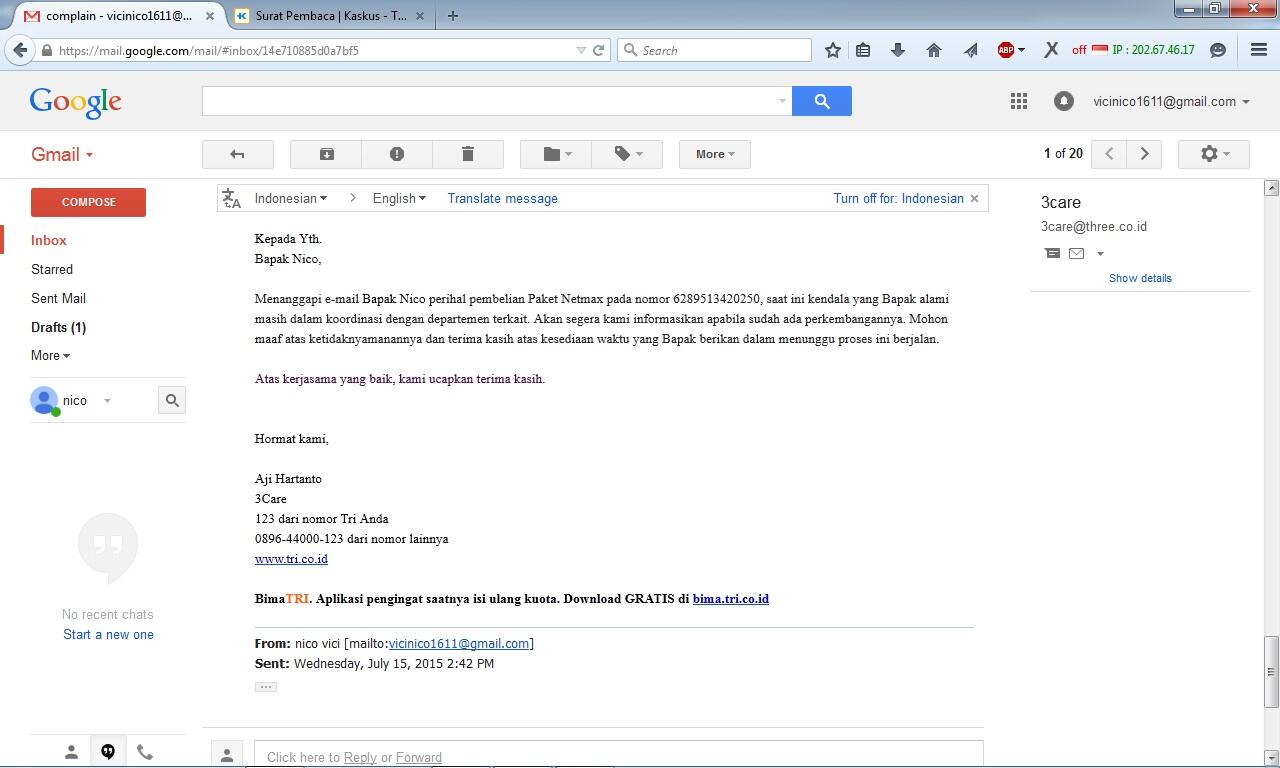Reload the page with the refresh icon
This screenshot has width=1280, height=768.
[x=599, y=50]
